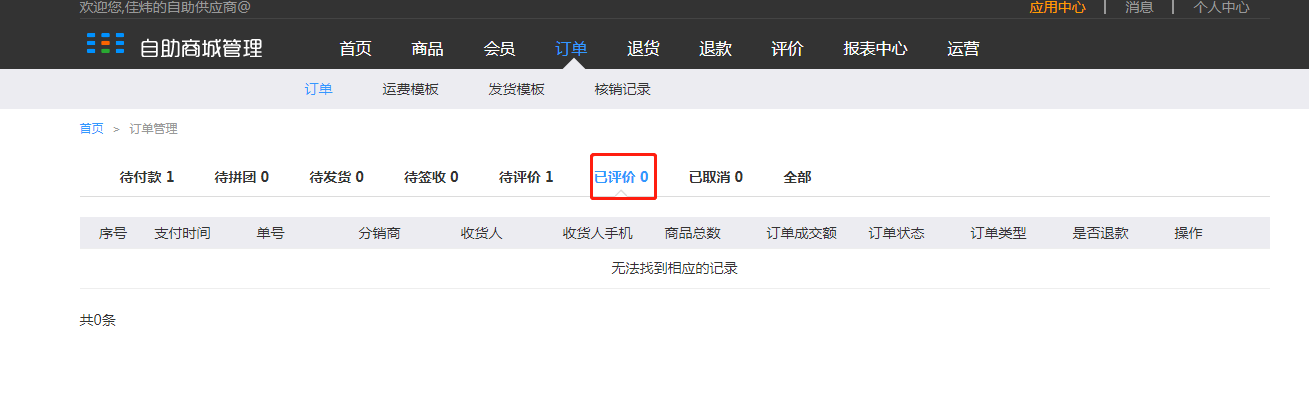Switch to the 待付款 1 tab
The height and width of the screenshot is (412, 1309).
[x=147, y=177]
